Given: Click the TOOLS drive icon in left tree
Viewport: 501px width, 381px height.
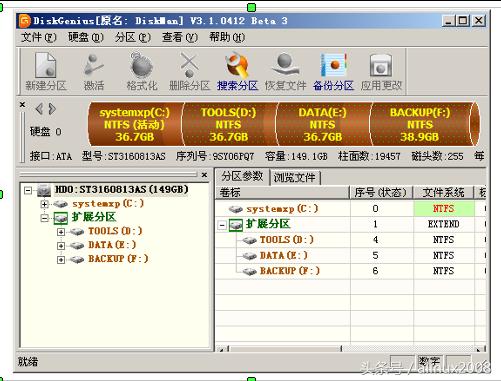Looking at the screenshot, I should 77,232.
